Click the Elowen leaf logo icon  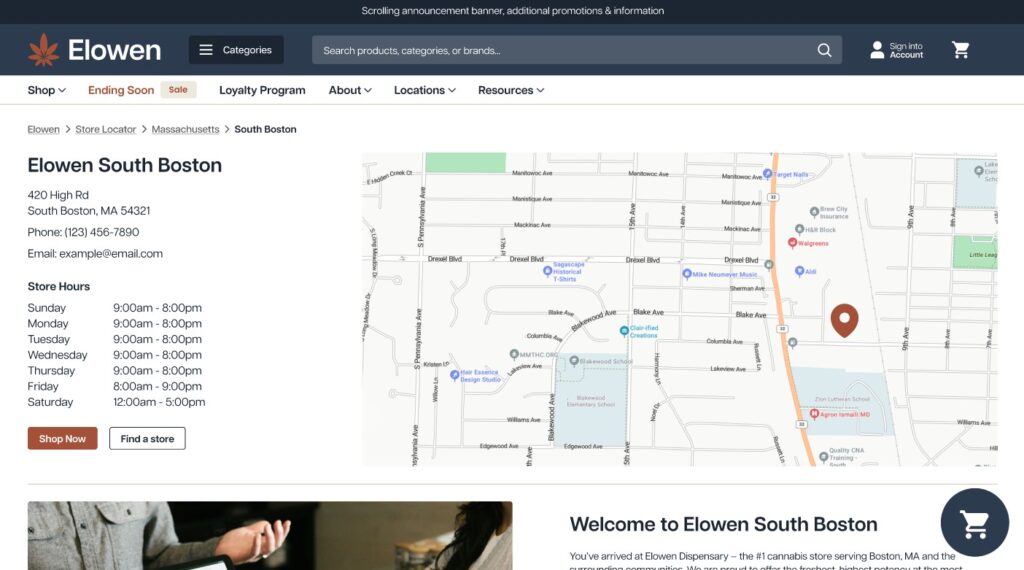(x=43, y=50)
